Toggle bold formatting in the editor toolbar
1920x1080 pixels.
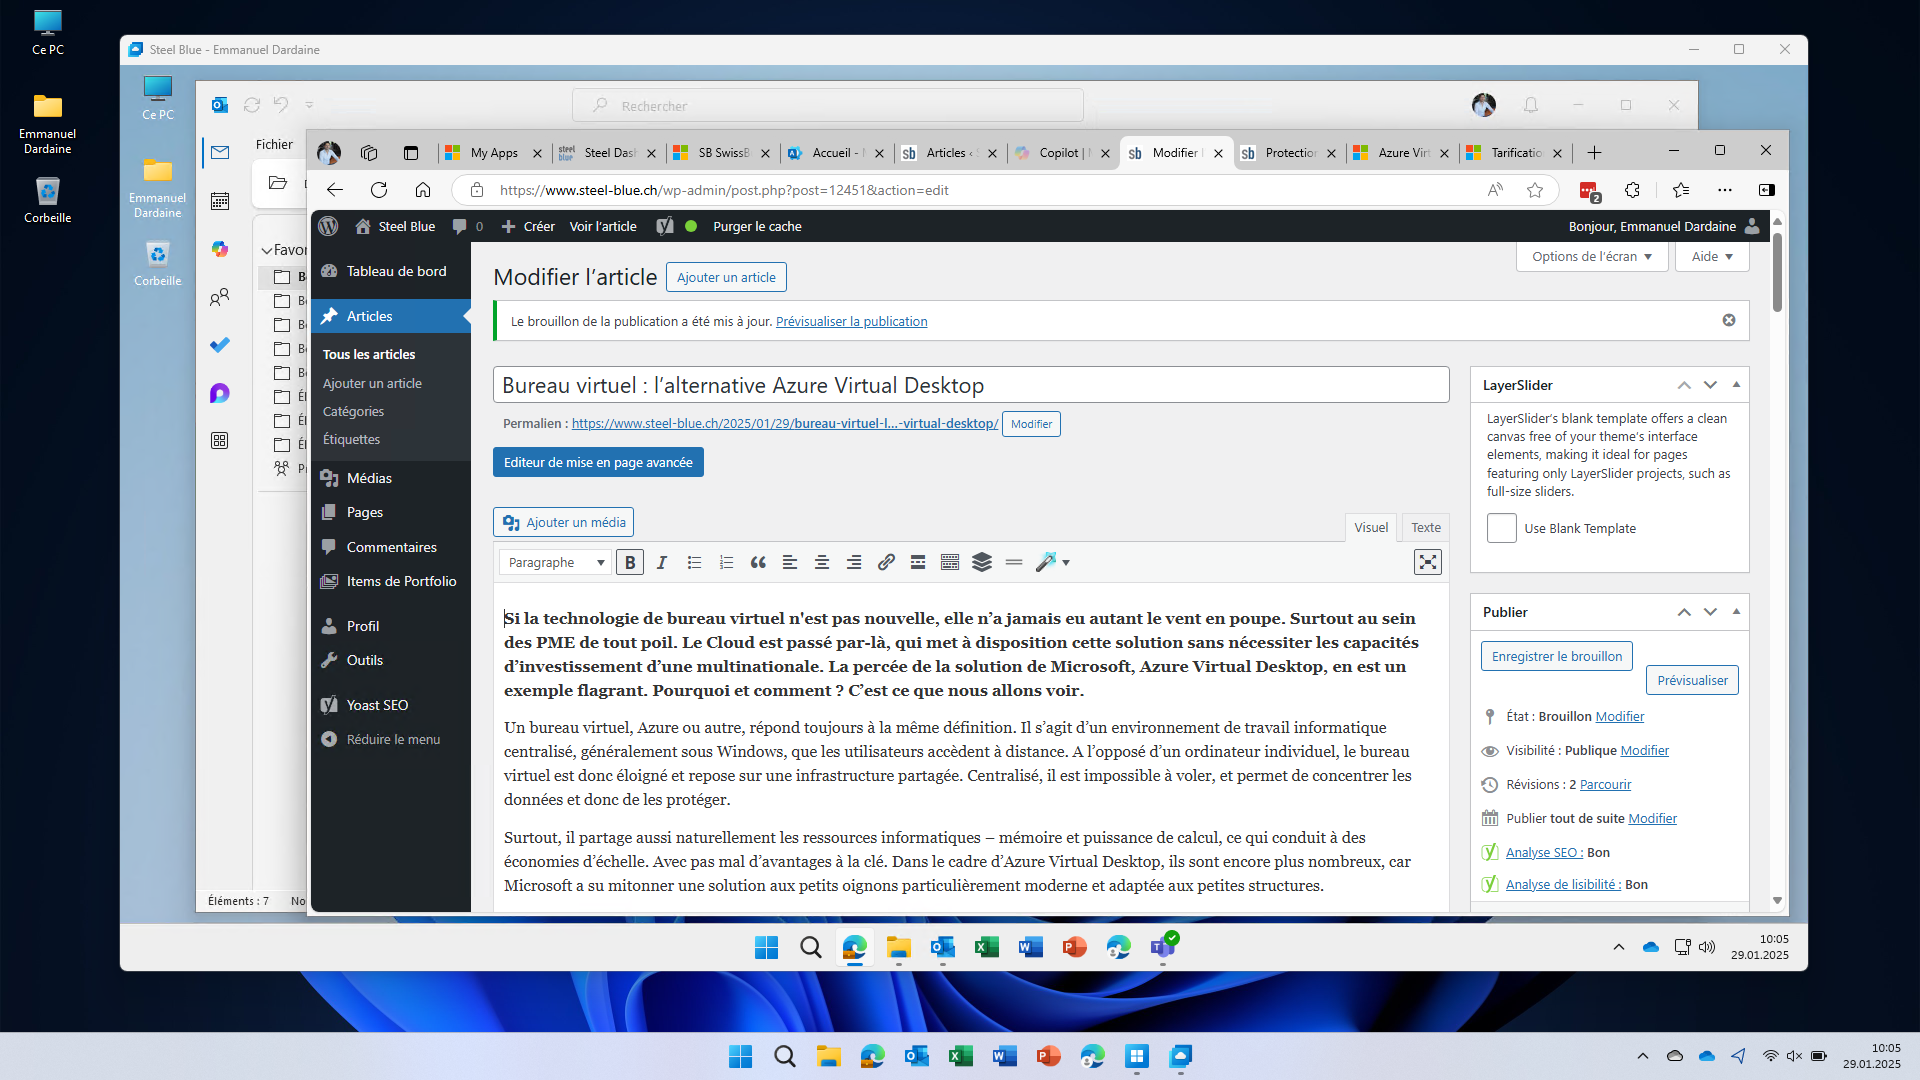click(x=630, y=563)
